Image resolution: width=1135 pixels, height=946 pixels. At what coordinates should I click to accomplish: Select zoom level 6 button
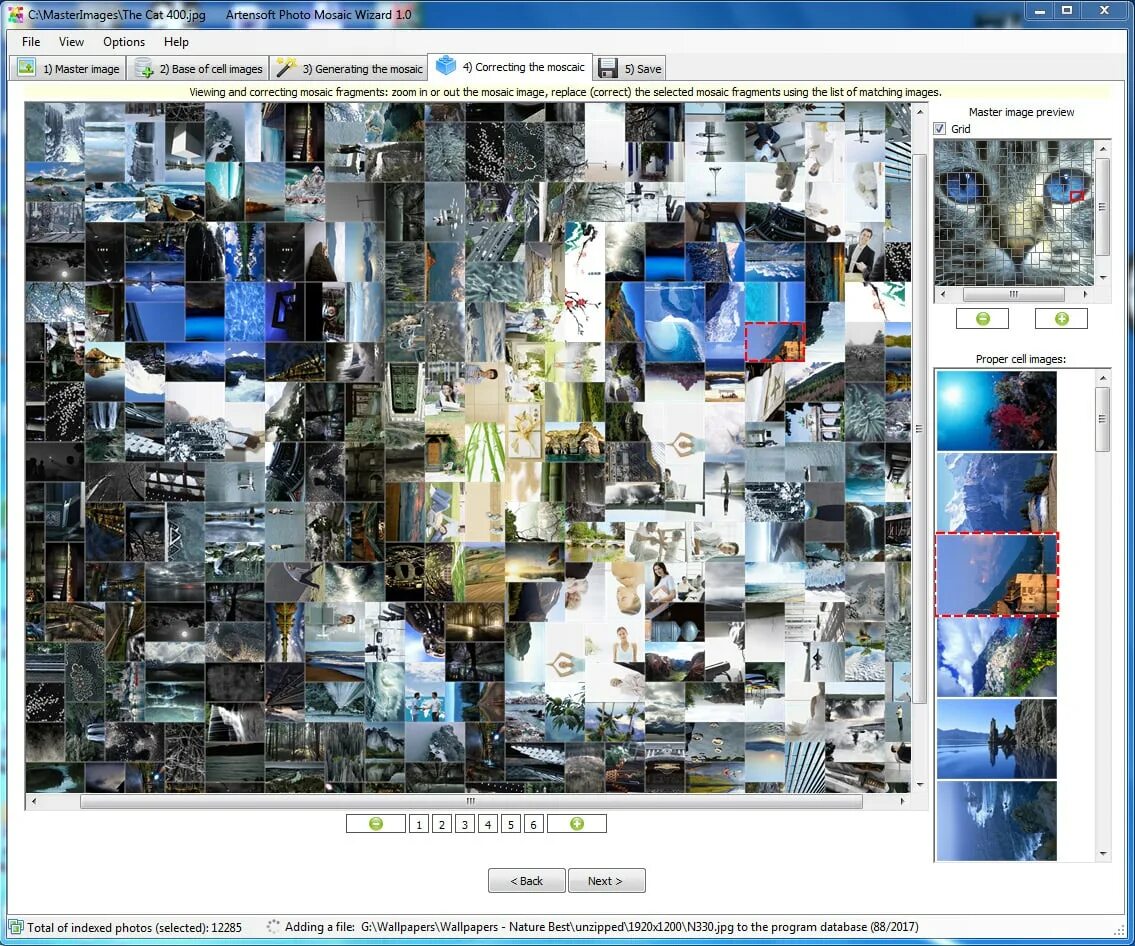533,824
